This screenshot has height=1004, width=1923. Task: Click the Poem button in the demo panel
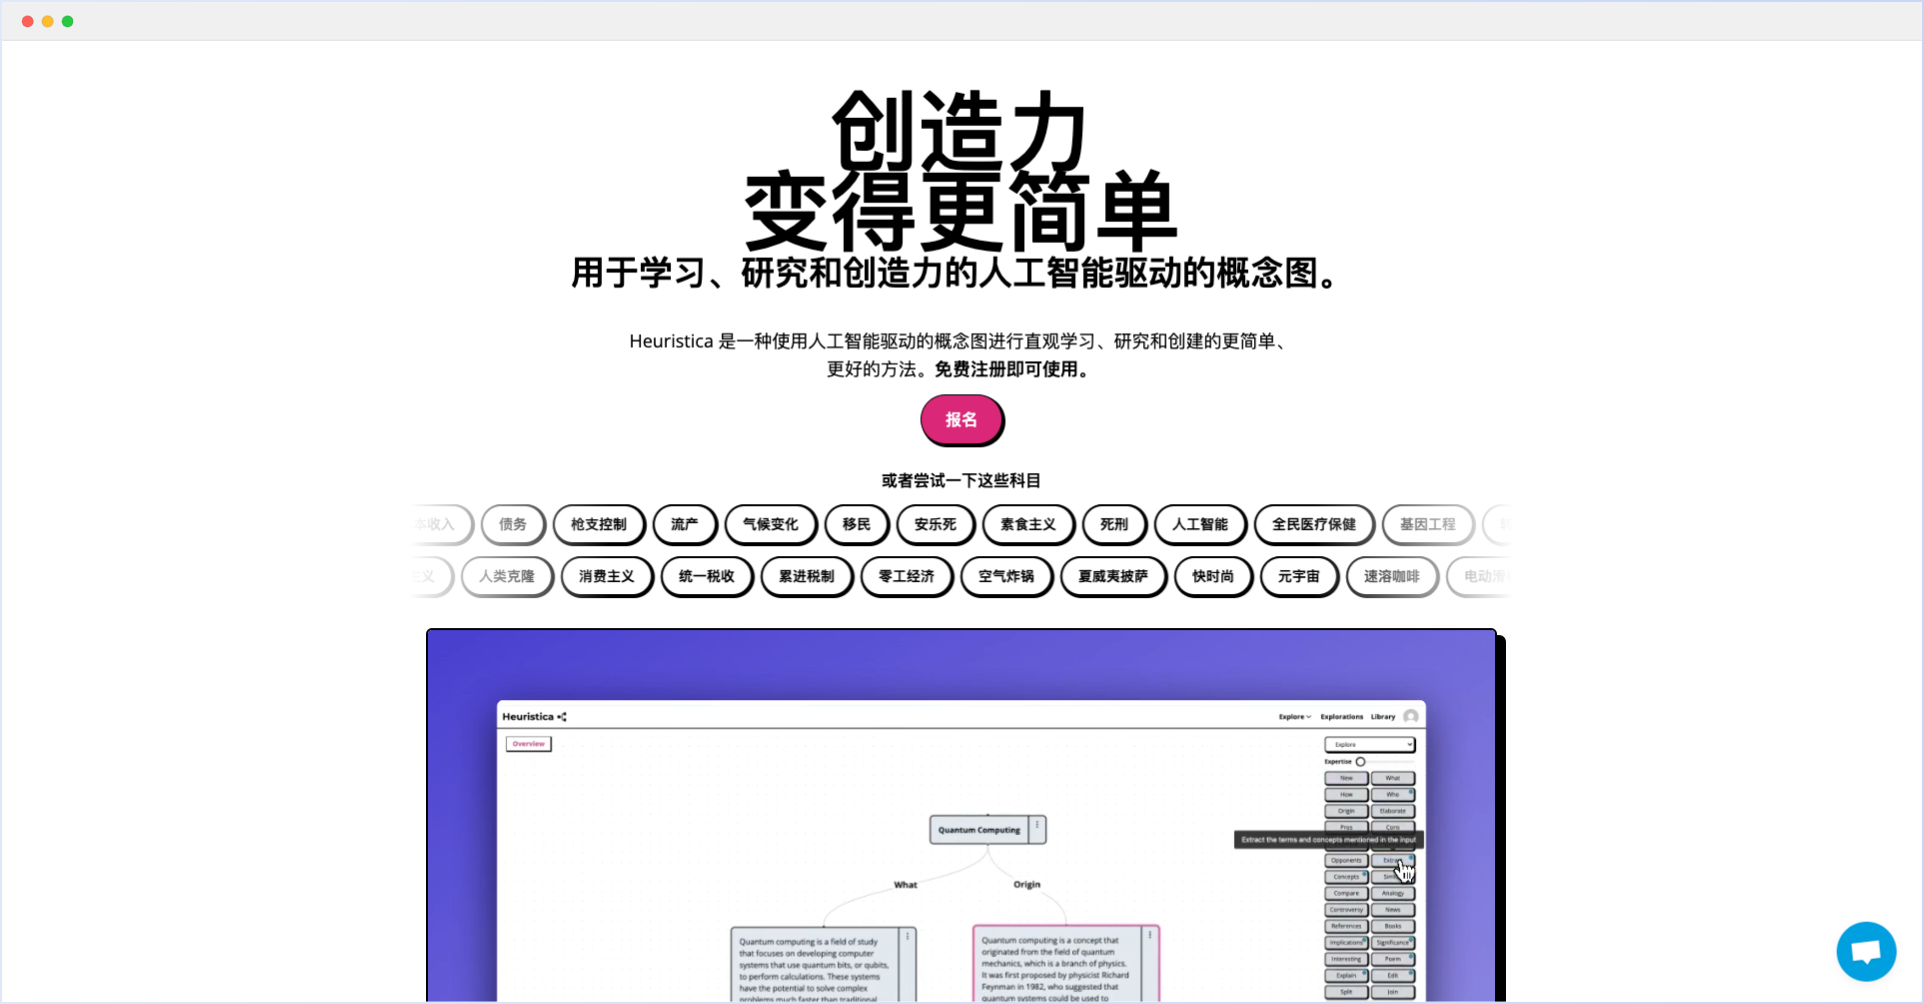1392,959
